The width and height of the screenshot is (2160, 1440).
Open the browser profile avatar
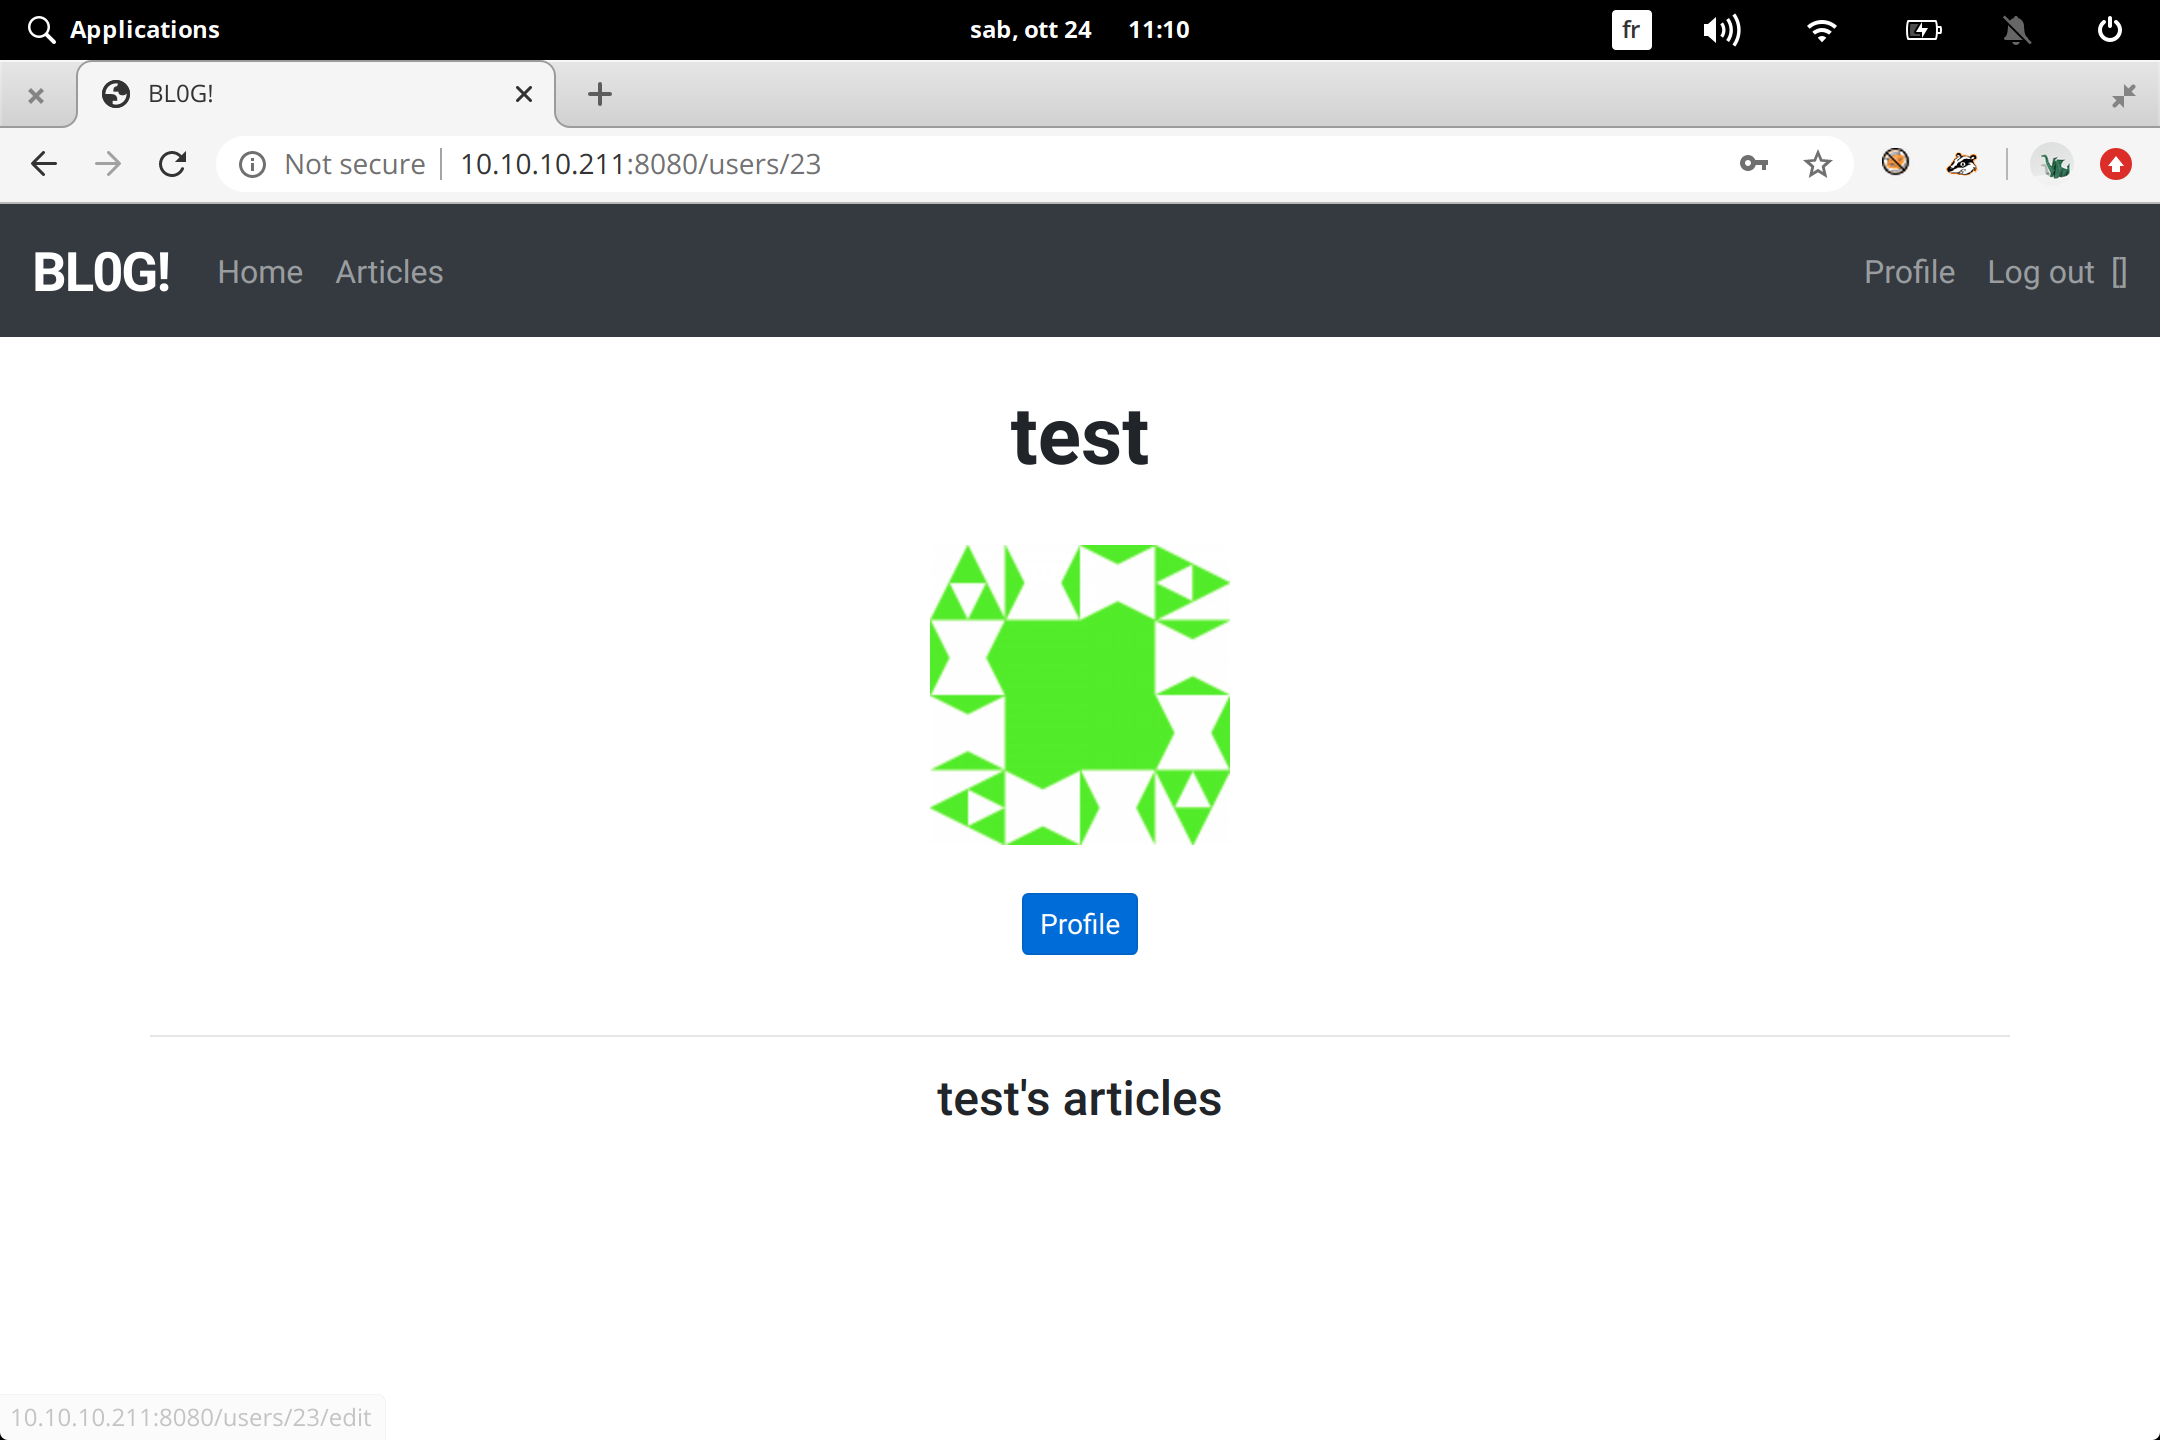point(2053,164)
